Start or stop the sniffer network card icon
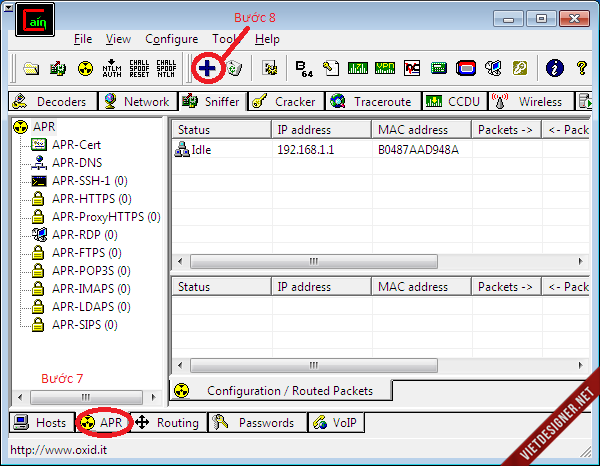The height and width of the screenshot is (466, 600). click(x=58, y=69)
